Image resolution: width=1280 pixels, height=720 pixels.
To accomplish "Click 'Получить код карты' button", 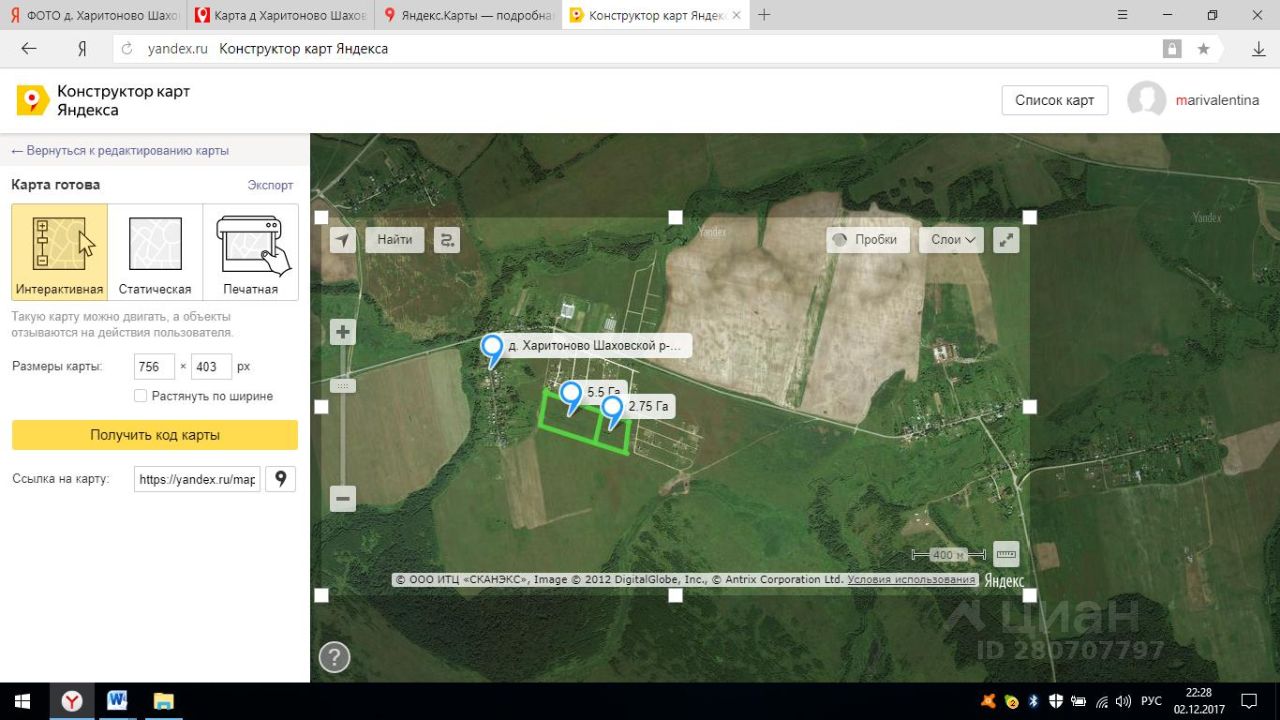I will tap(155, 435).
